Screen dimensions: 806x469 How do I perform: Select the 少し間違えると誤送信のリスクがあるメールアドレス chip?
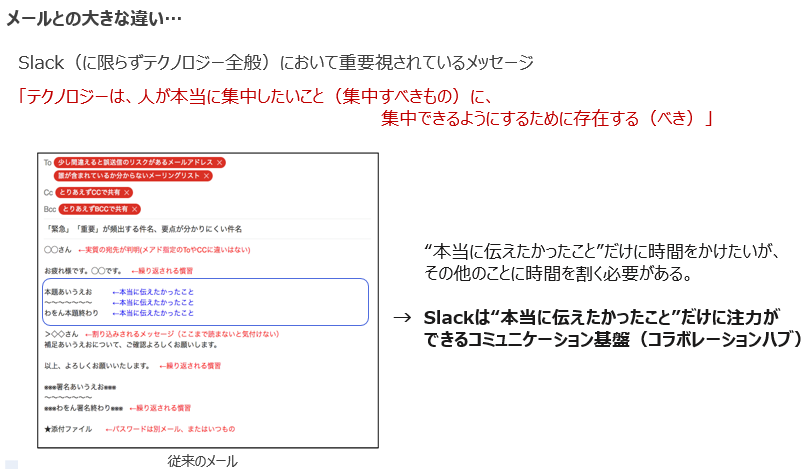[139, 163]
